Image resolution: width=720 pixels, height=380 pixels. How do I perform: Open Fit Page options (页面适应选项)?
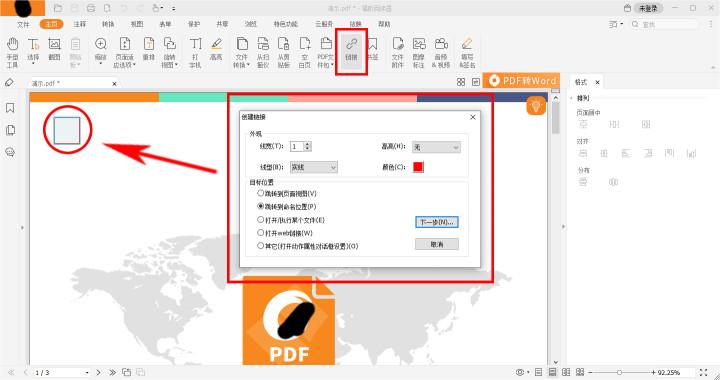(124, 52)
